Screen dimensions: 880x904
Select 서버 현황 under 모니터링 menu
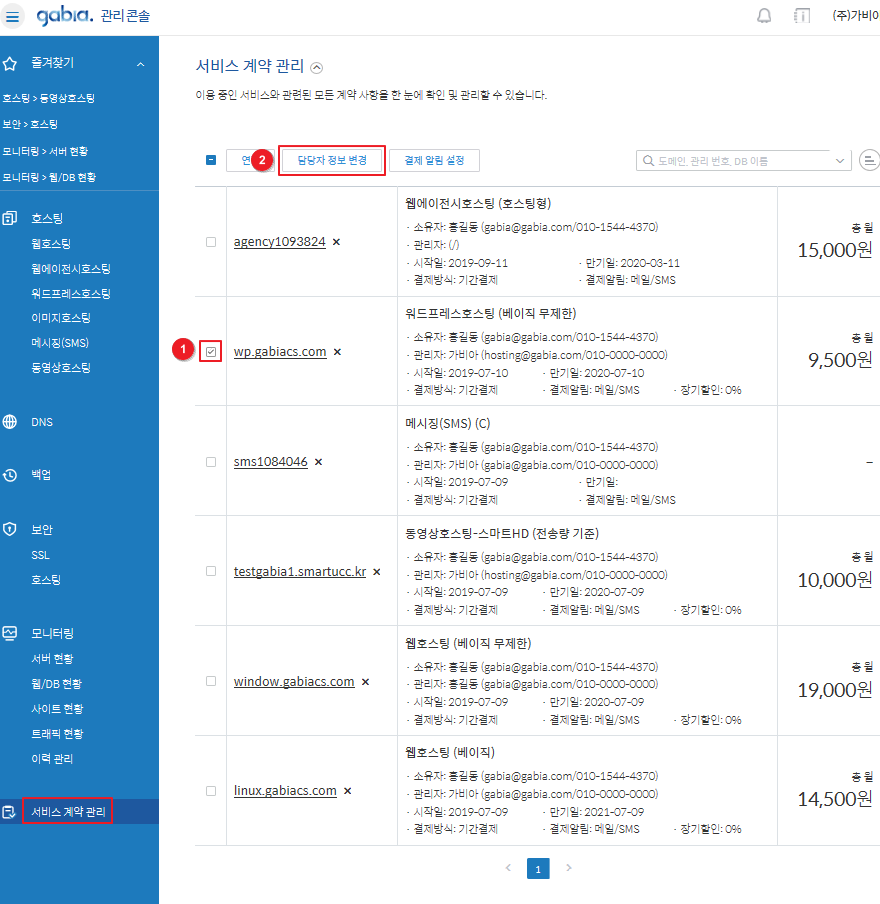[x=52, y=658]
